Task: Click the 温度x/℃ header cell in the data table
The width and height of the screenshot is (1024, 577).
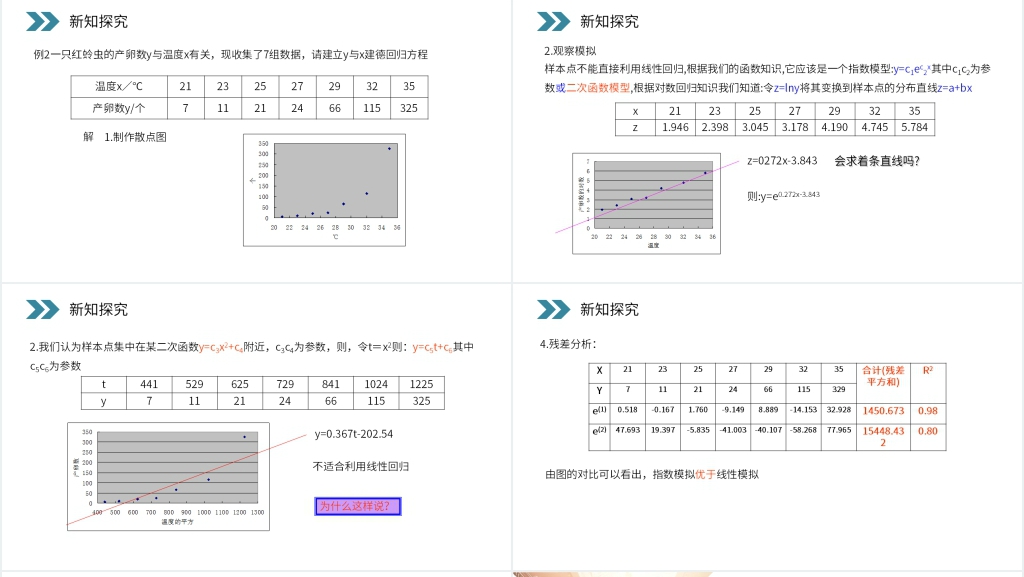Action: pyautogui.click(x=119, y=87)
